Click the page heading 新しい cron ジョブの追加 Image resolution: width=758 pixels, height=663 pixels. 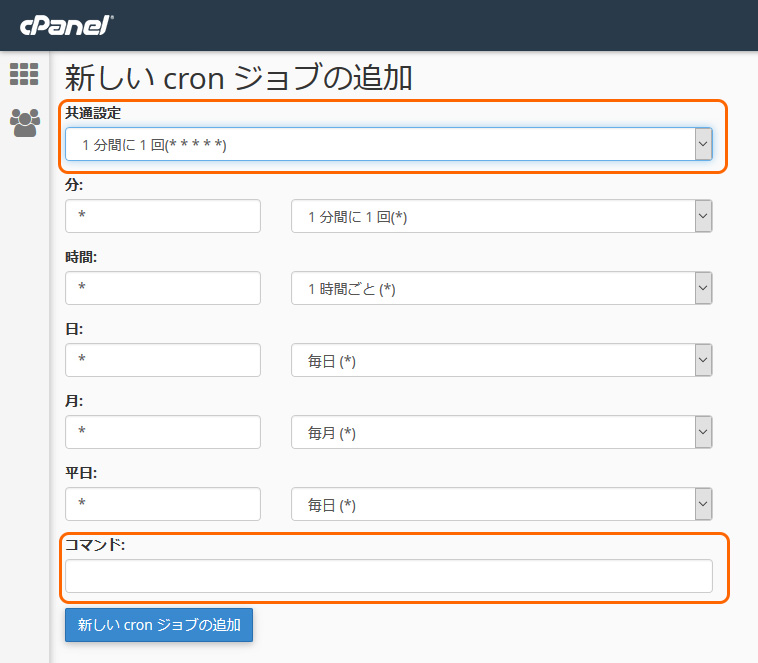tap(238, 78)
